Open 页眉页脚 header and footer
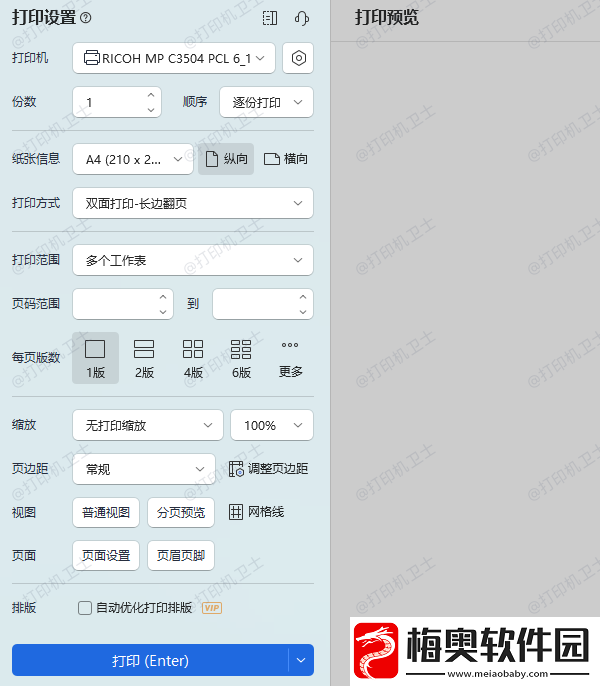The height and width of the screenshot is (686, 600). coord(181,556)
